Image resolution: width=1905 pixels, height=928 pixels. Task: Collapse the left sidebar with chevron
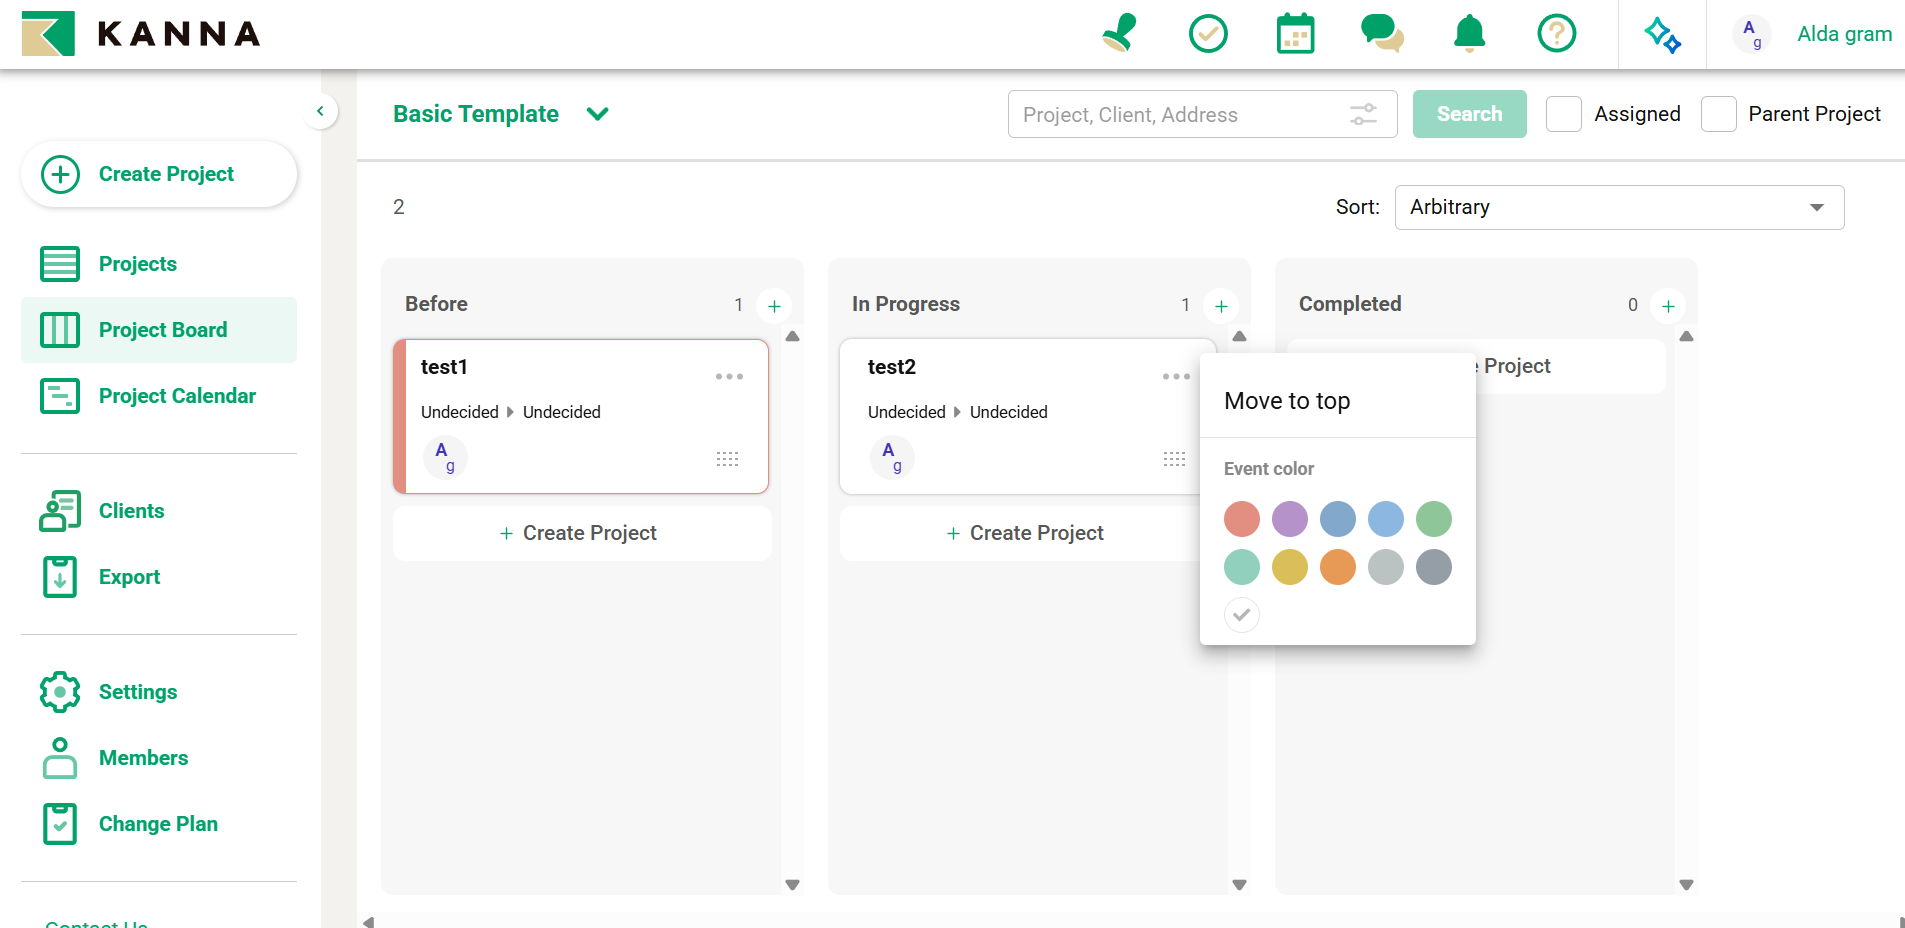tap(320, 111)
